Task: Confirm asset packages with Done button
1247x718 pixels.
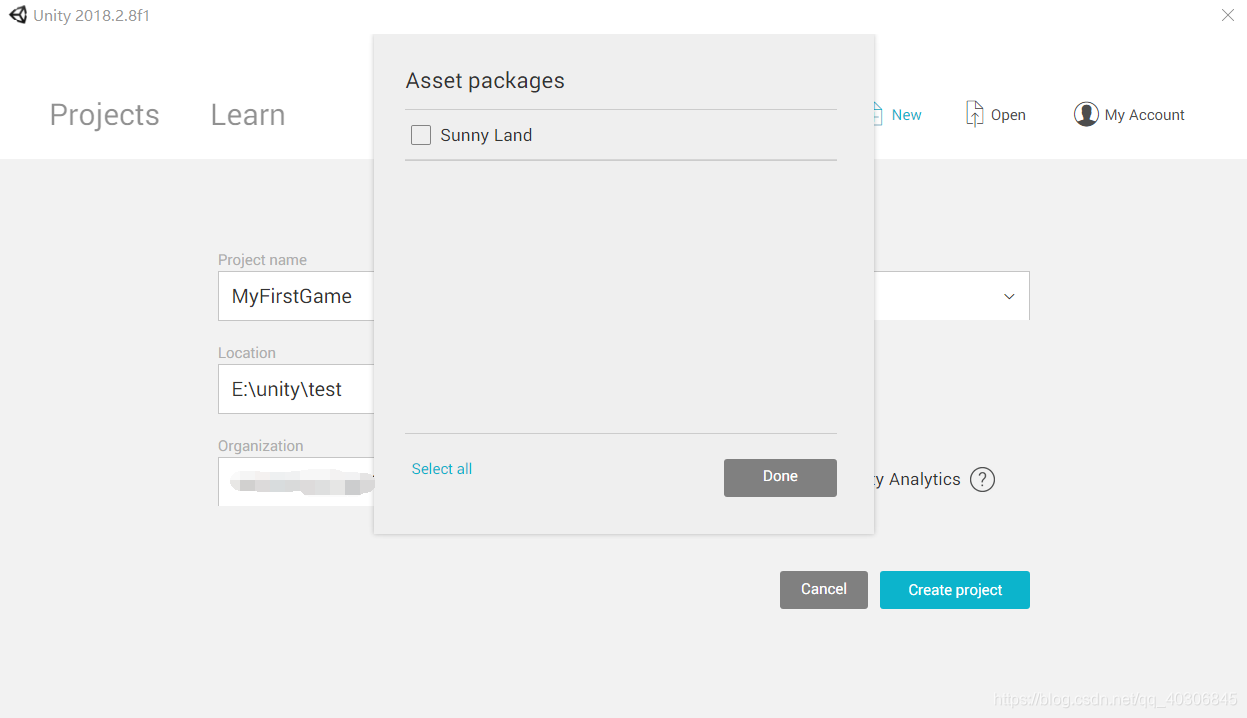Action: coord(780,478)
